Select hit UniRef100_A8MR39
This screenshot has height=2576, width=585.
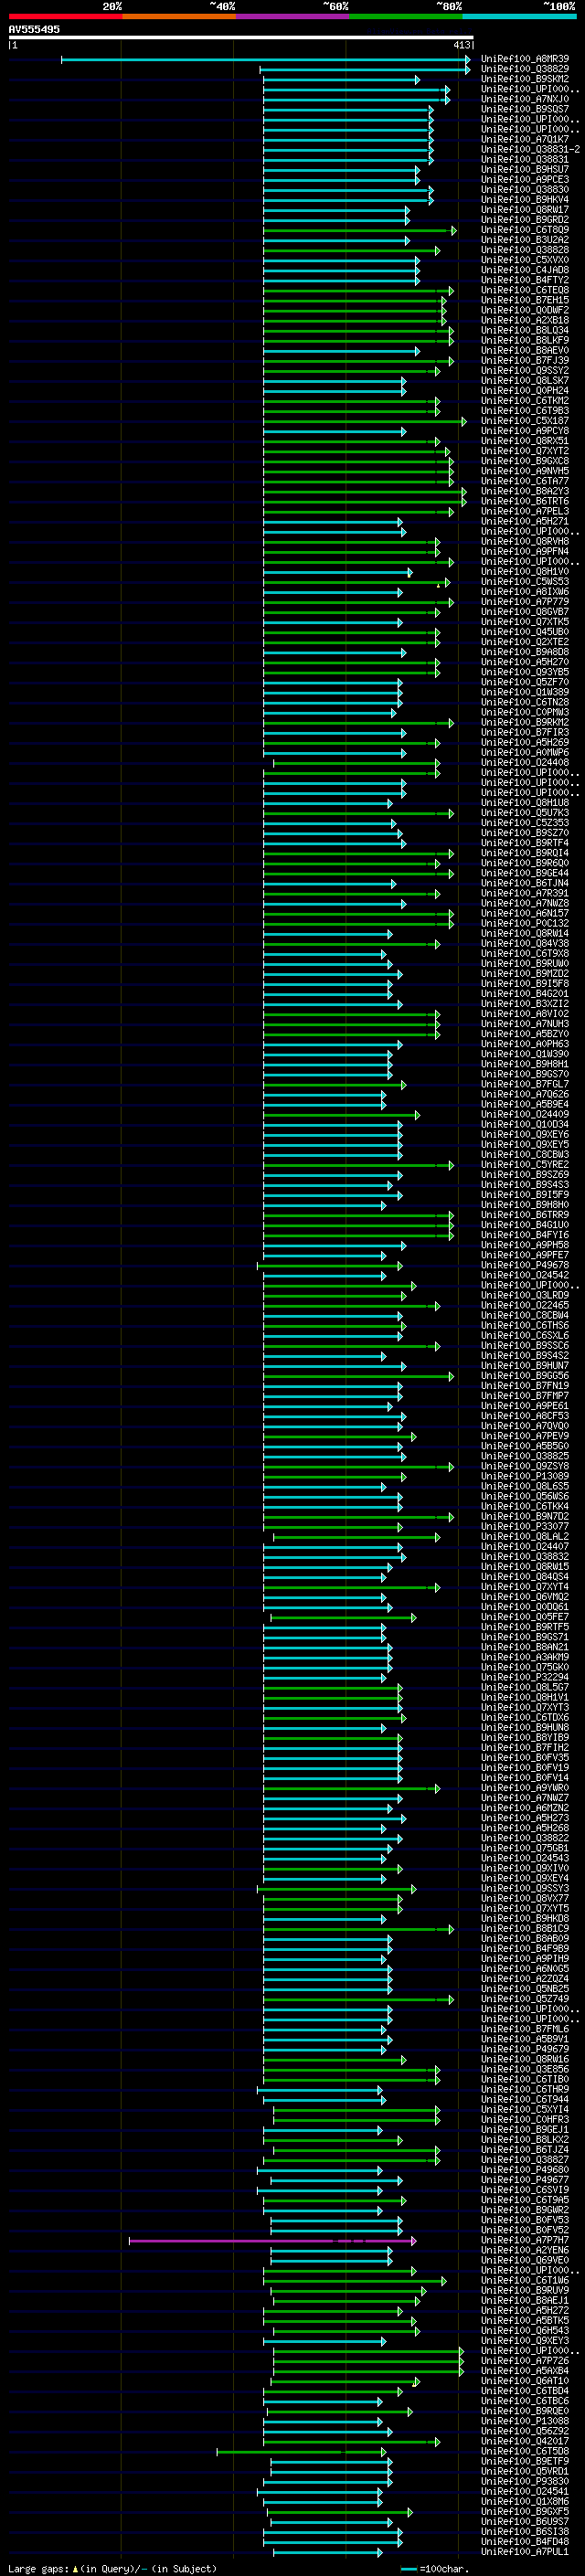525,59
